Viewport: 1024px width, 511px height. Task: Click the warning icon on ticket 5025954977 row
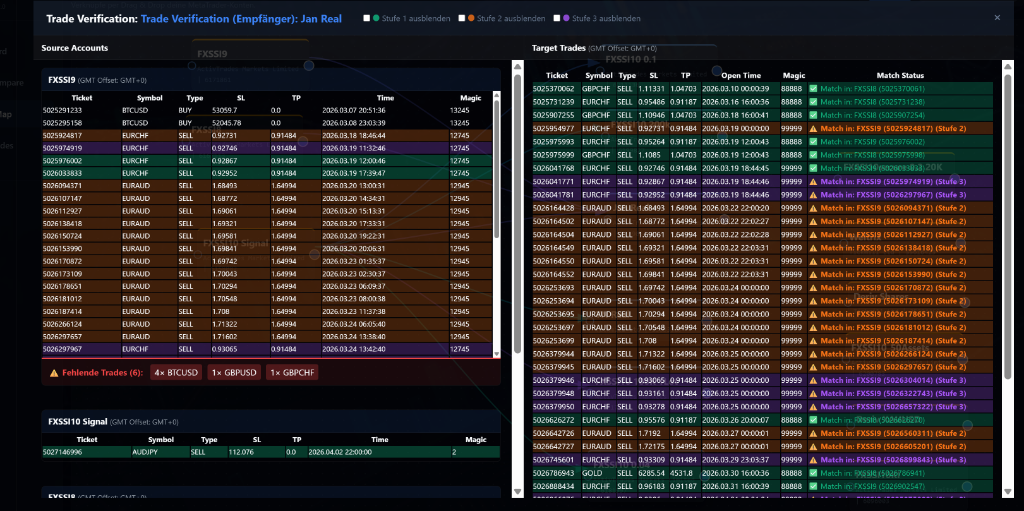[x=814, y=128]
